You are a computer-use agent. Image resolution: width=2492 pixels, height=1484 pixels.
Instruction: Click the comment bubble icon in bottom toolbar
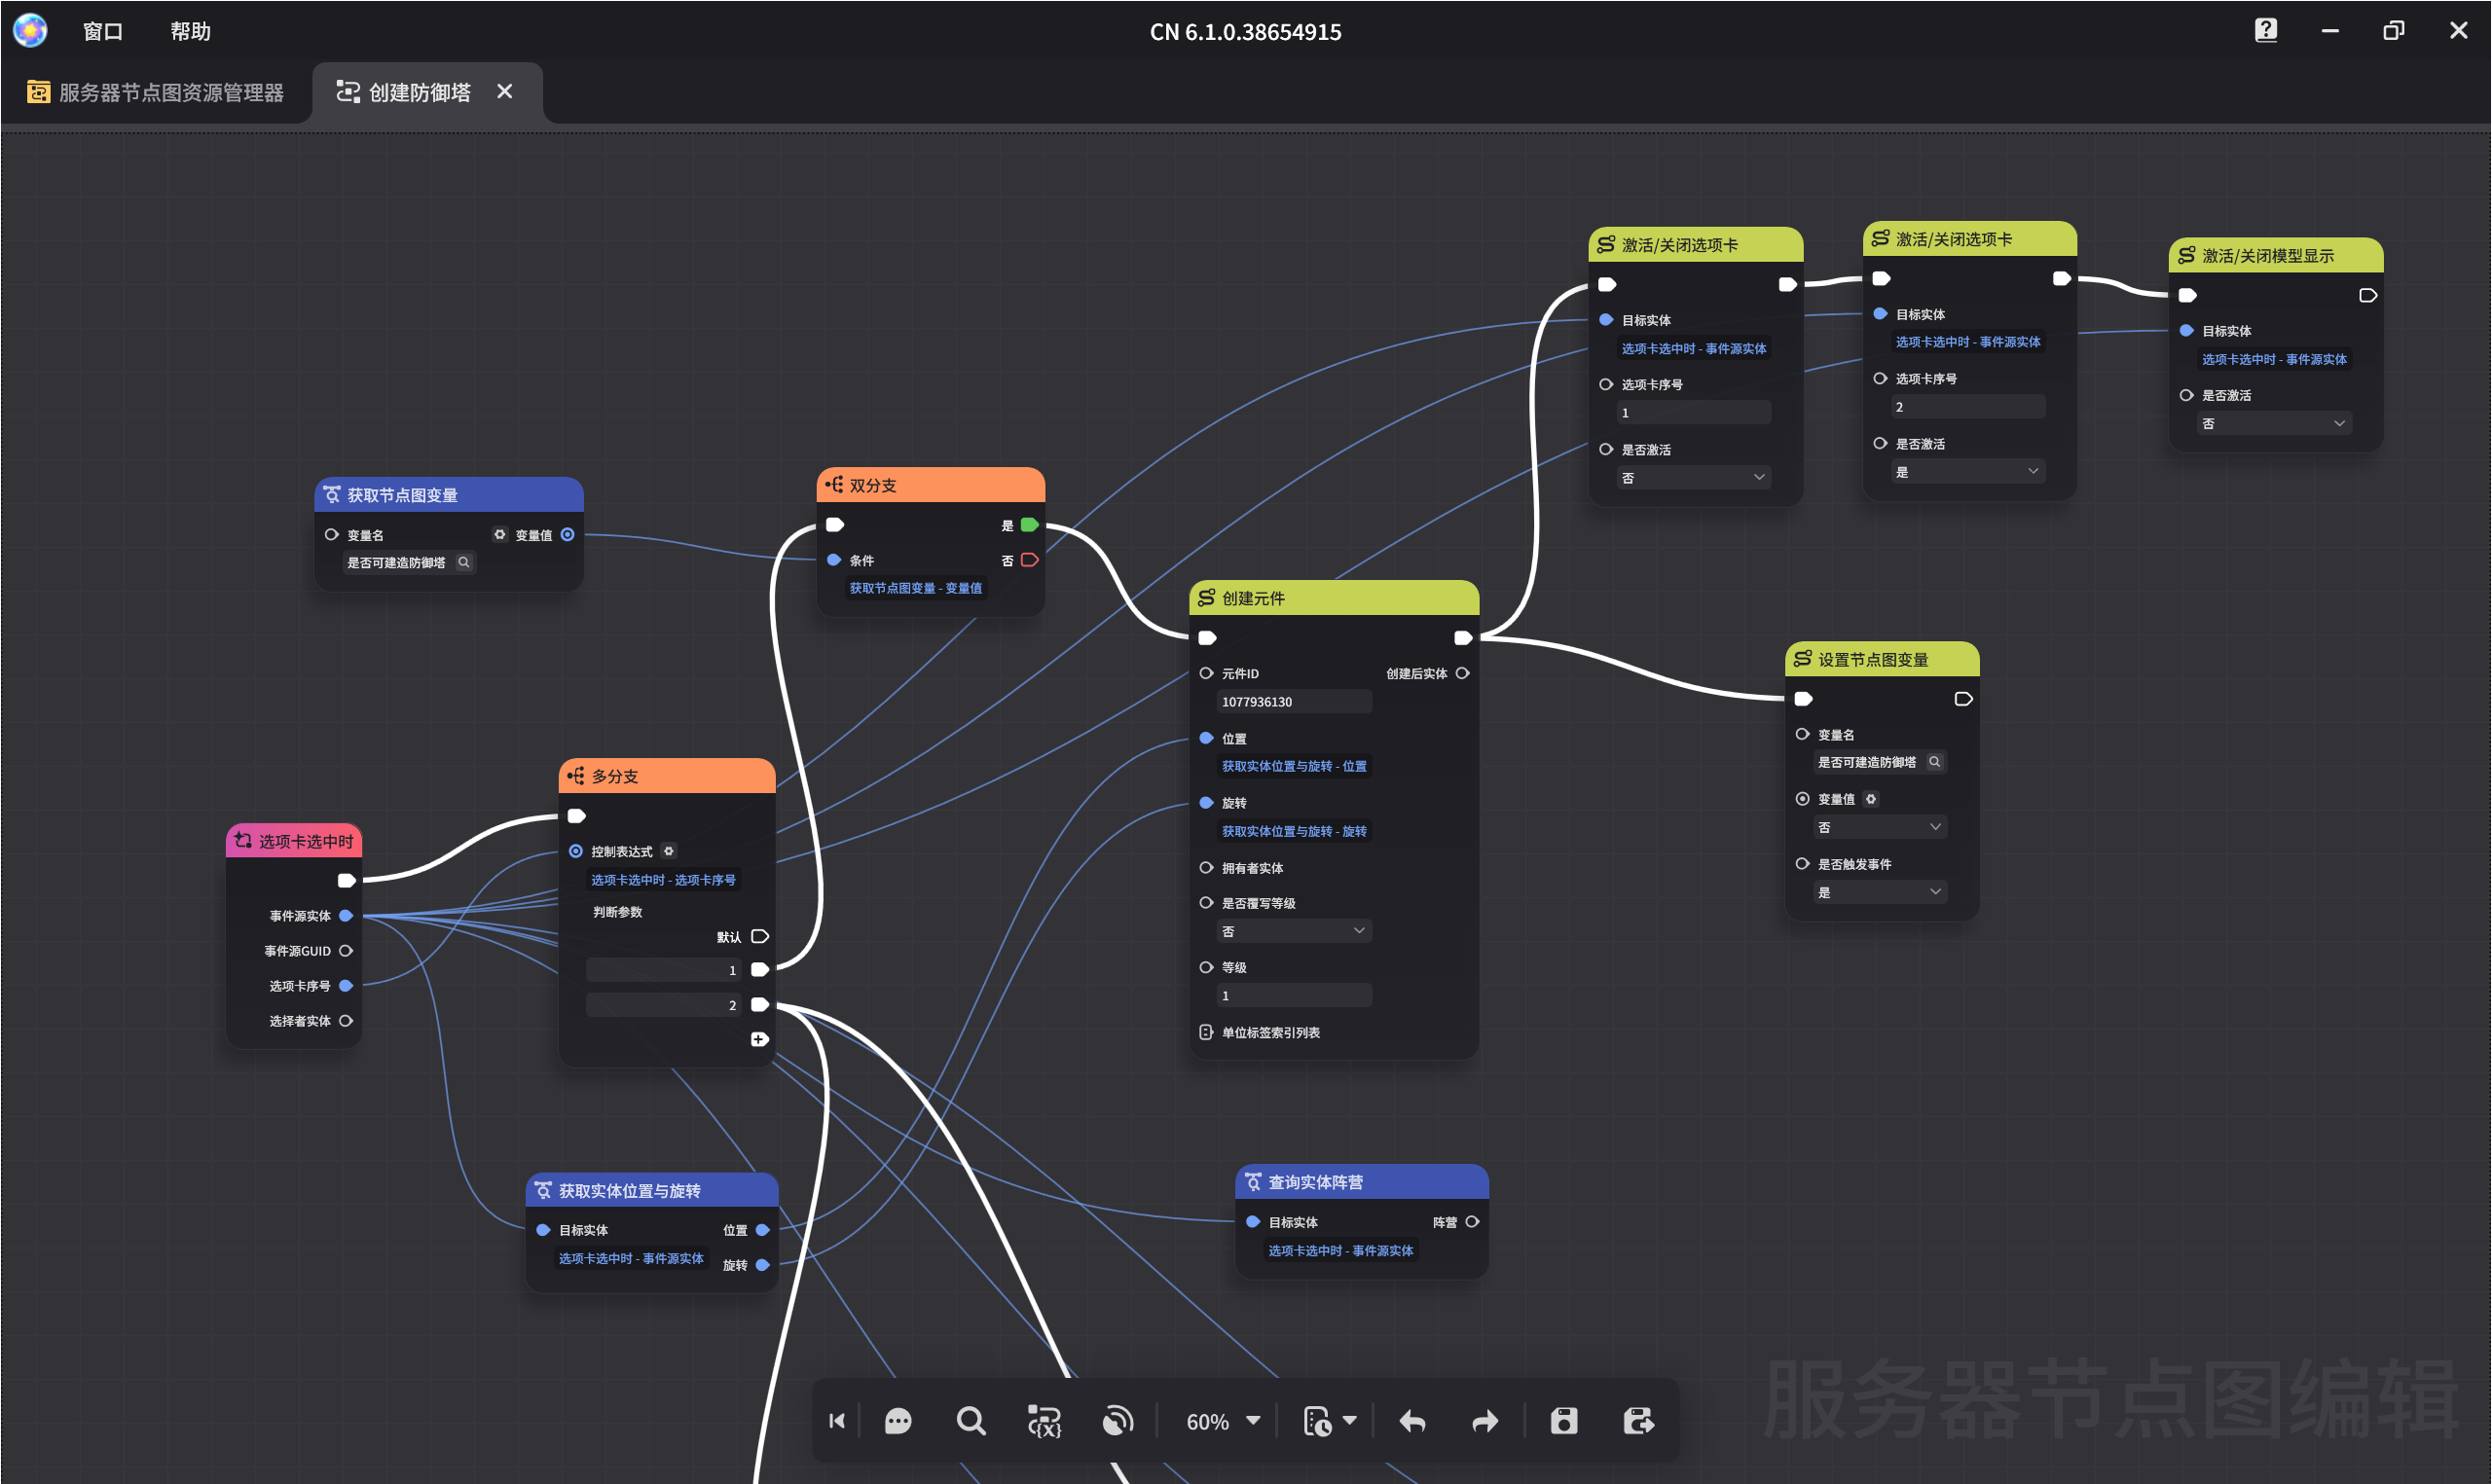(x=898, y=1421)
